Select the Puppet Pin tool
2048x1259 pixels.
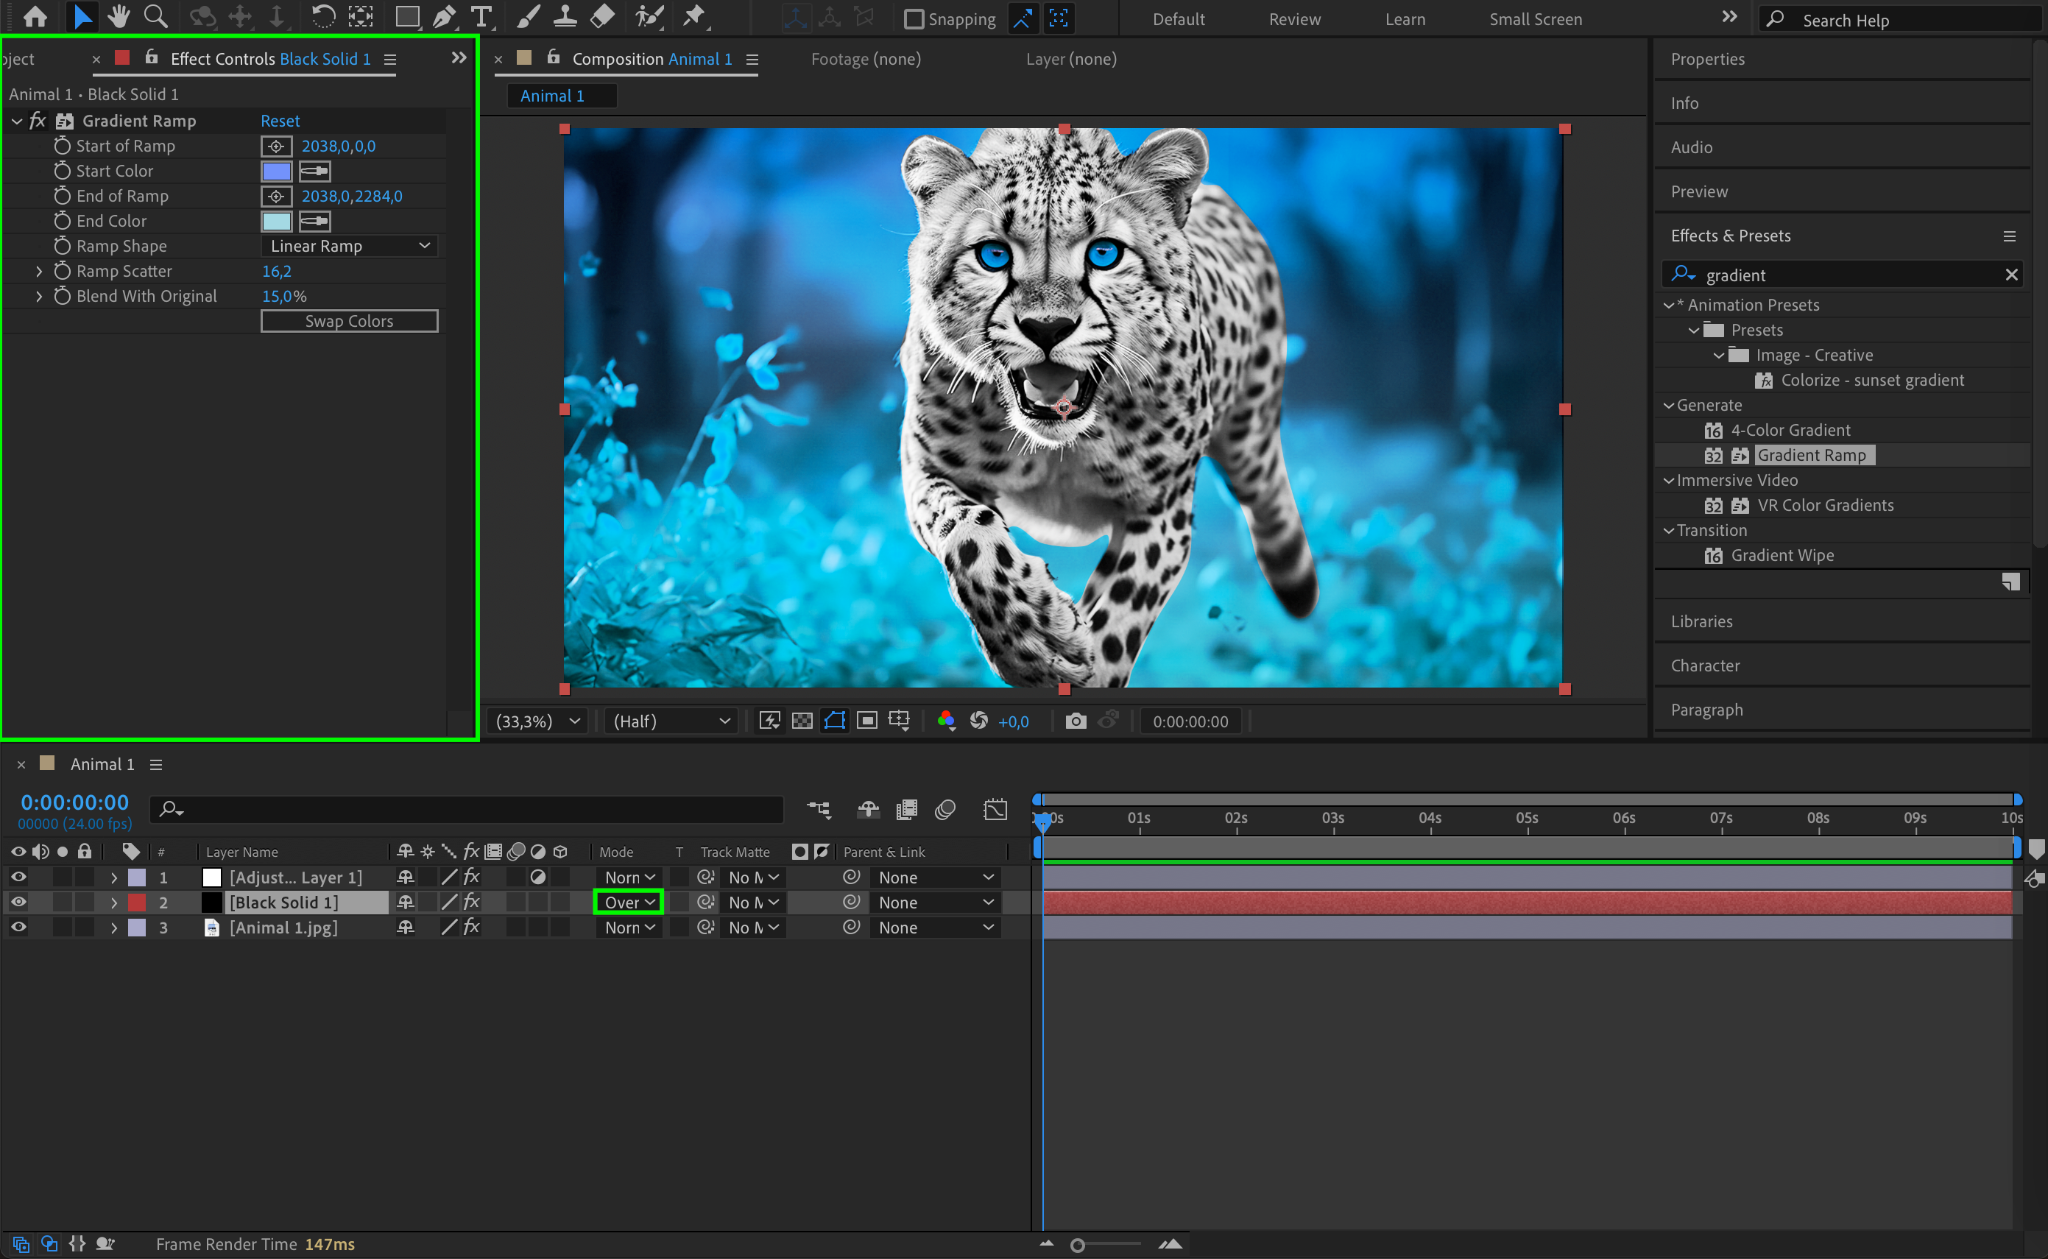click(693, 17)
